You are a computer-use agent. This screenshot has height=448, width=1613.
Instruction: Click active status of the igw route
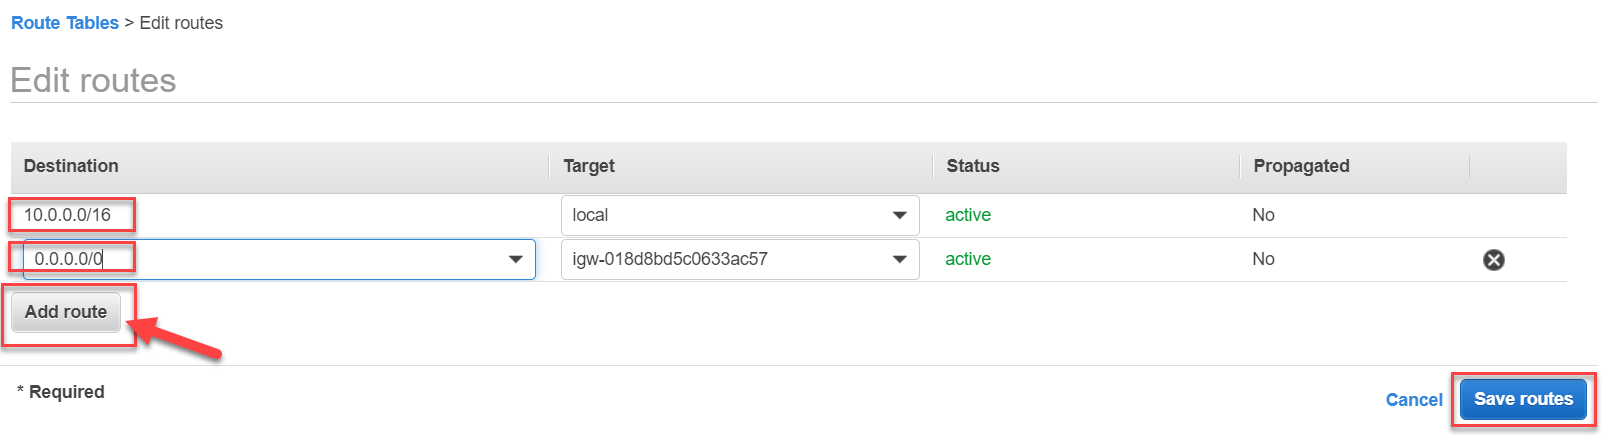968,259
